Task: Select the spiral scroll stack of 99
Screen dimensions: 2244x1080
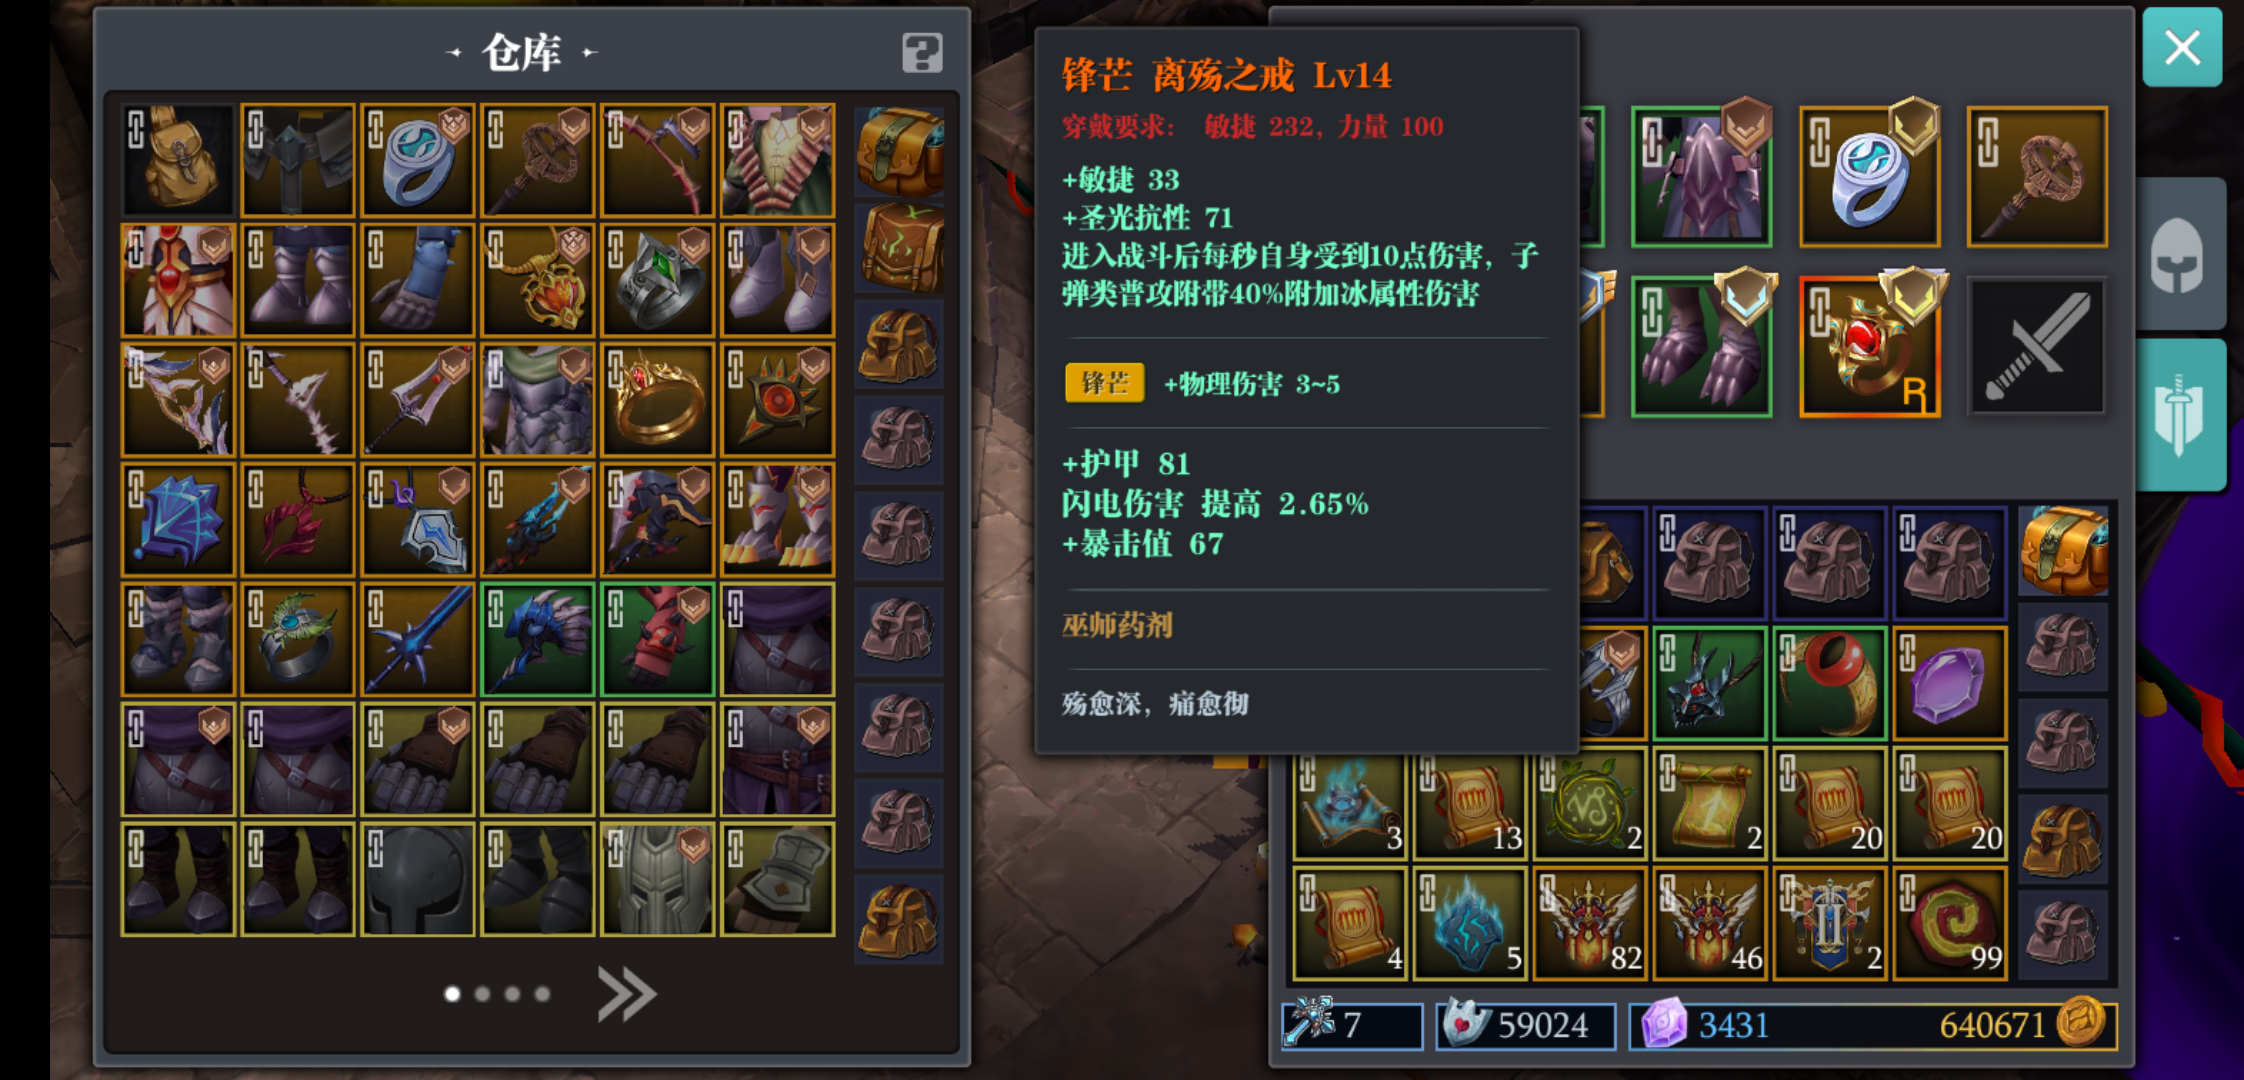Action: pyautogui.click(x=1949, y=923)
